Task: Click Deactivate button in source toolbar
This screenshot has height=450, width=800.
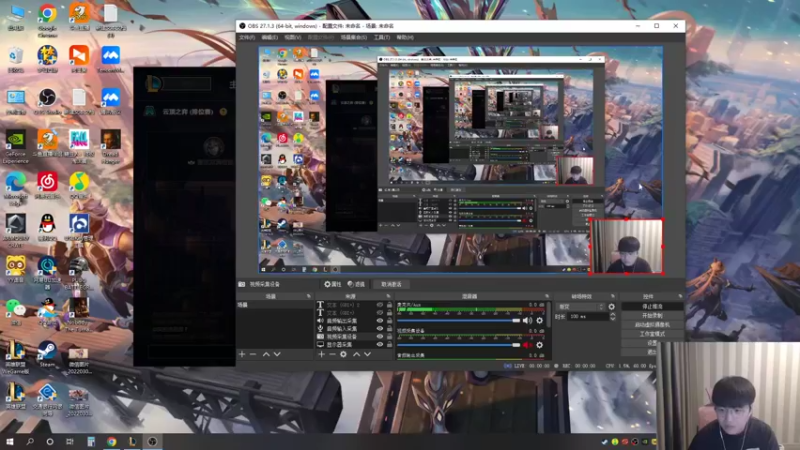Action: [391, 284]
